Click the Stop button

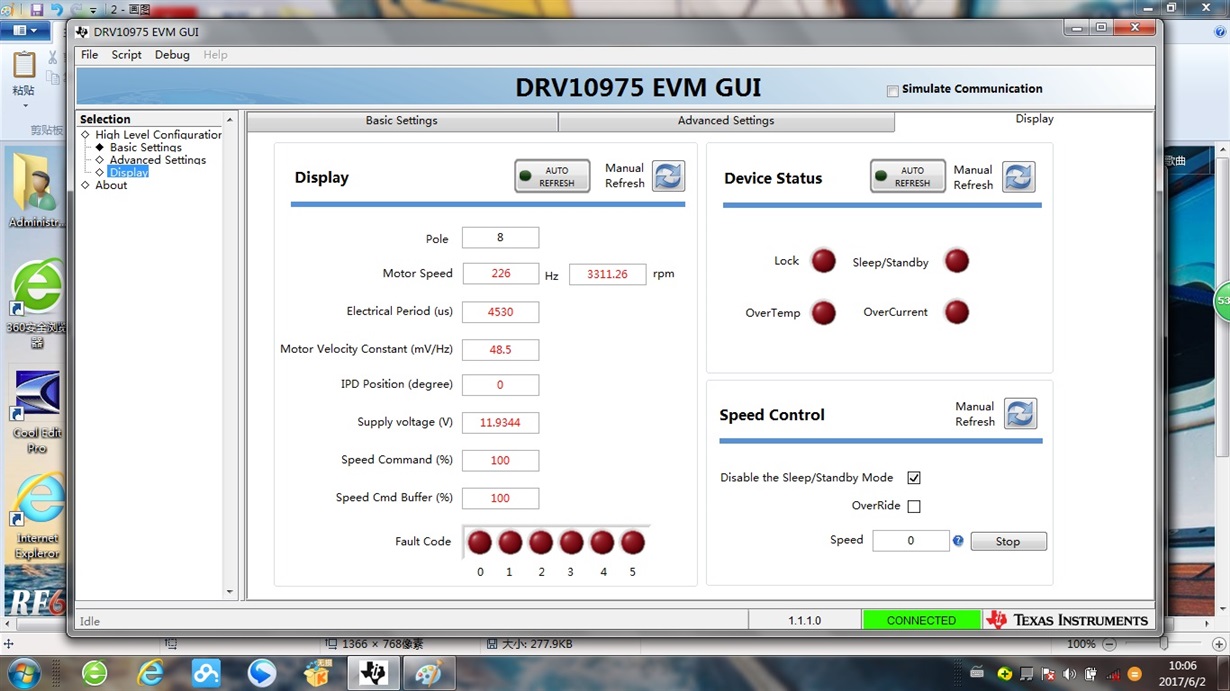pyautogui.click(x=1008, y=541)
